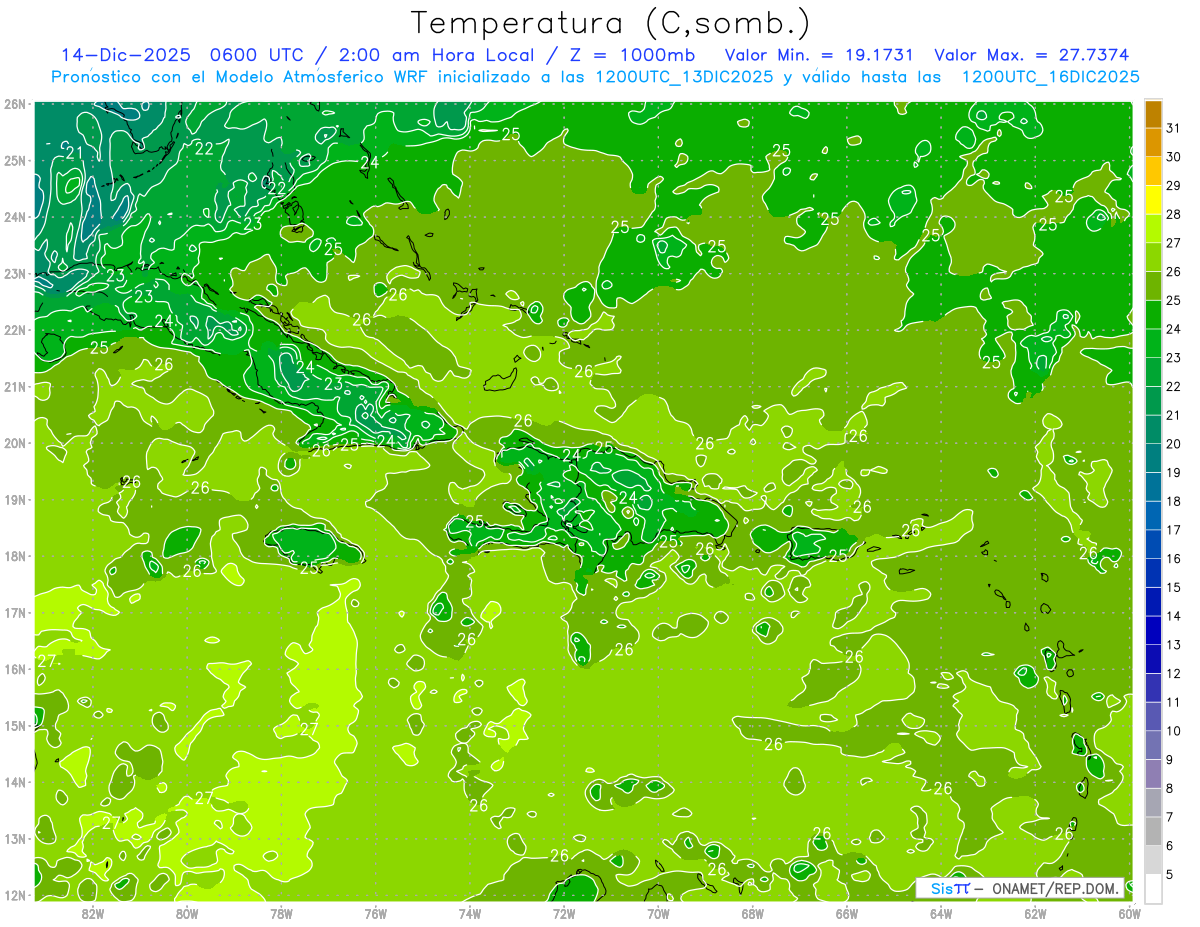This screenshot has width=1200, height=927.
Task: Click the "5" color scale label
Action: click(1170, 875)
